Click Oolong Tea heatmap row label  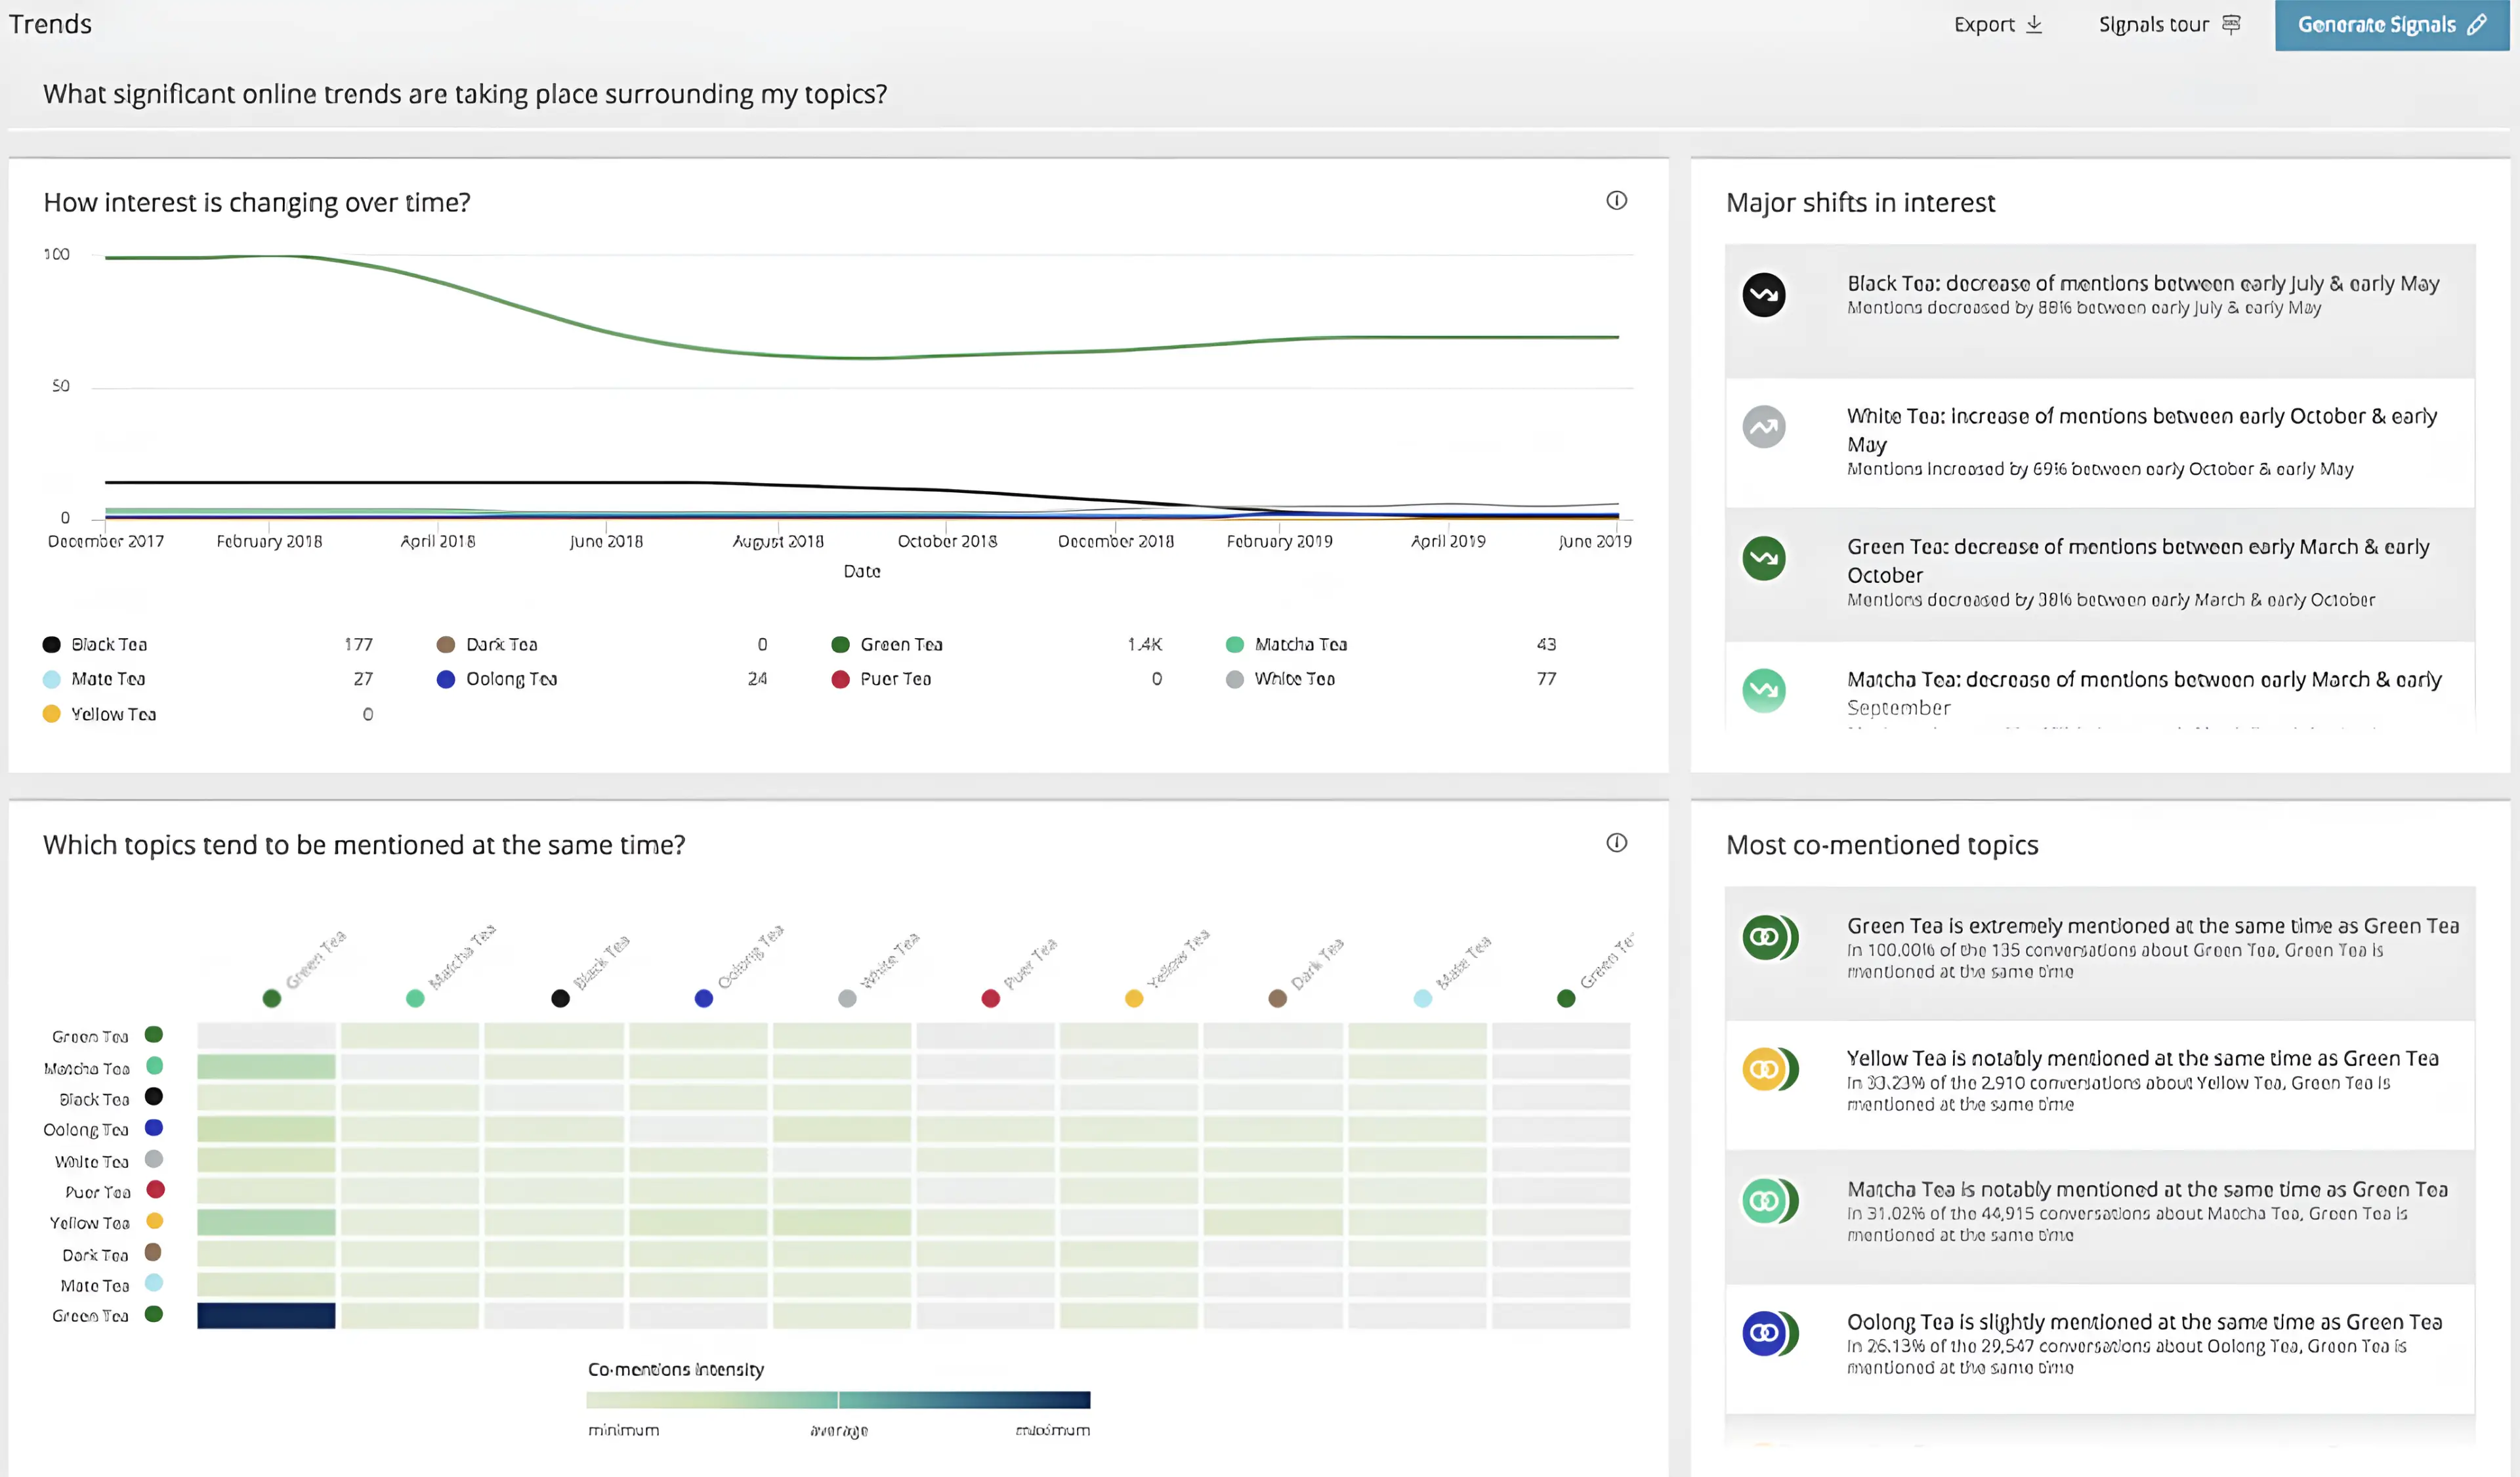tap(86, 1130)
